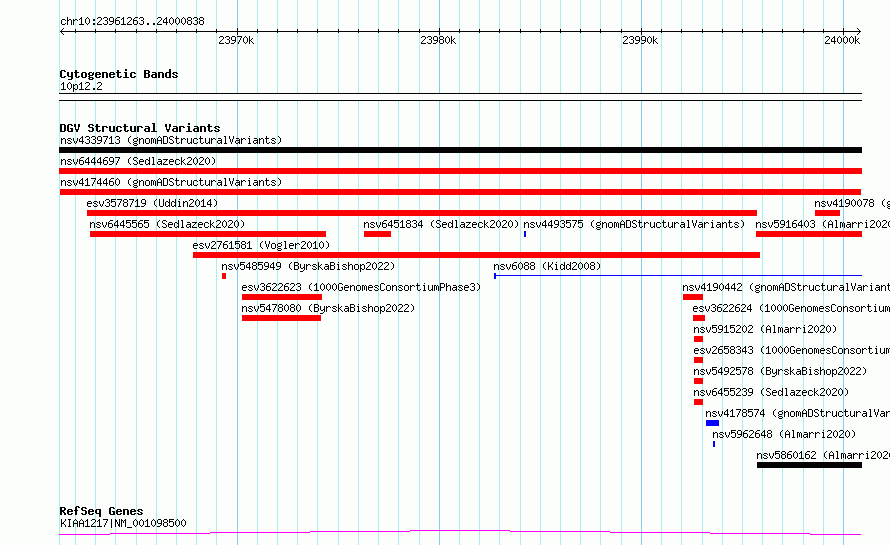Click the 23970k ruler tick label
890x545 pixels.
pos(236,40)
